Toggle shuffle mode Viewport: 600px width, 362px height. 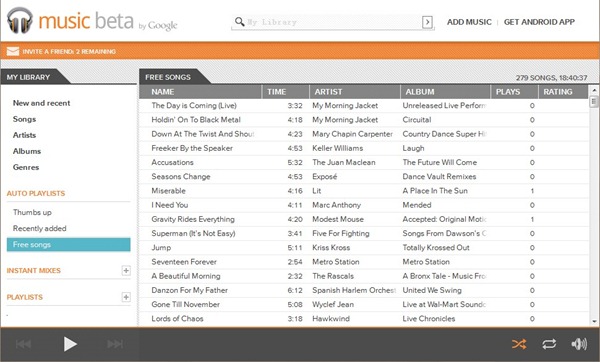[519, 344]
